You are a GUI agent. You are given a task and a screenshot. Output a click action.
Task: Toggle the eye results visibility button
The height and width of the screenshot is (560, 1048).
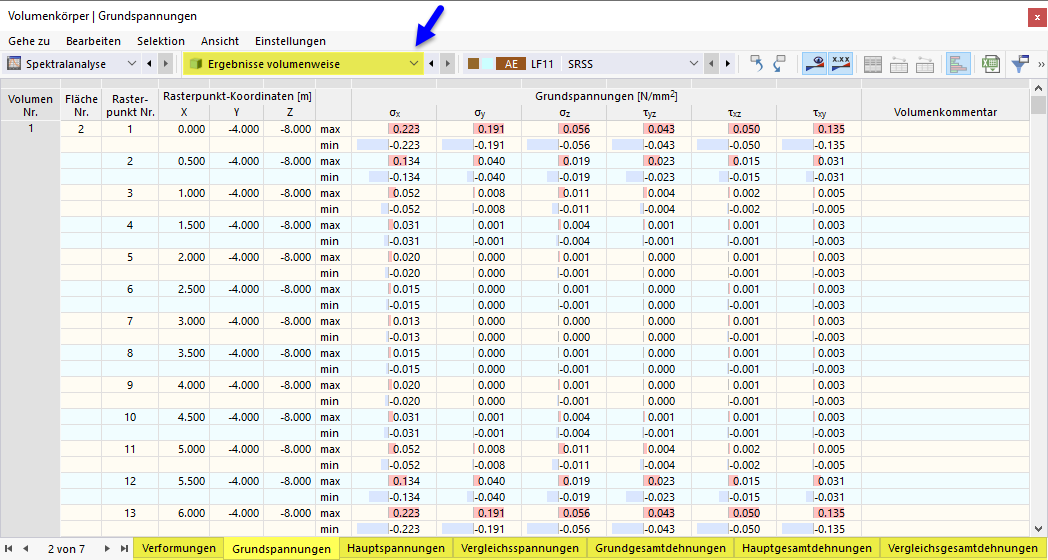coord(815,64)
